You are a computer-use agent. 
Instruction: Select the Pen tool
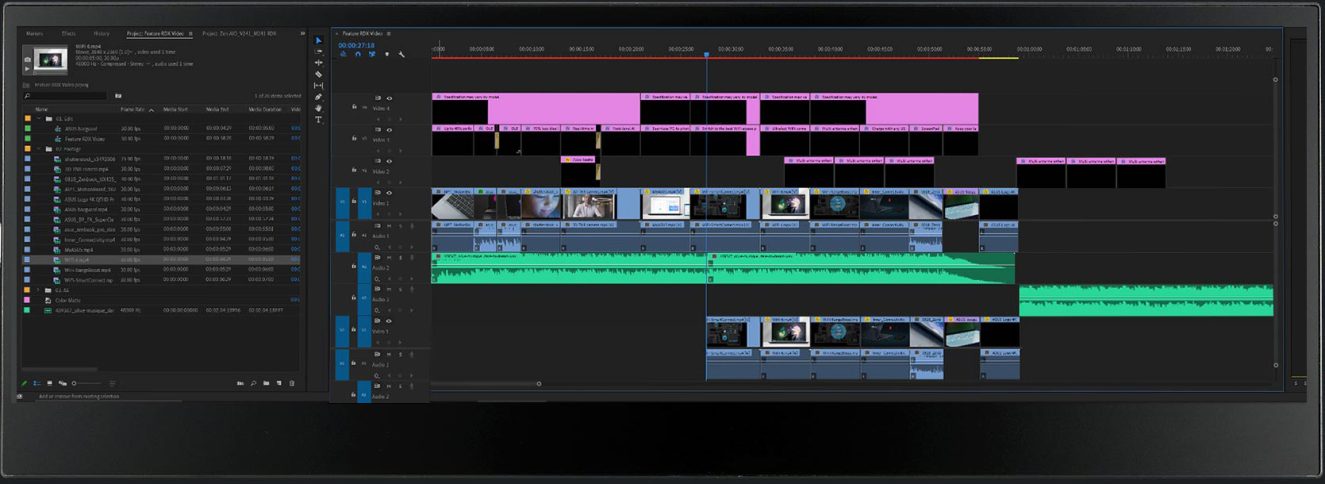[x=319, y=97]
